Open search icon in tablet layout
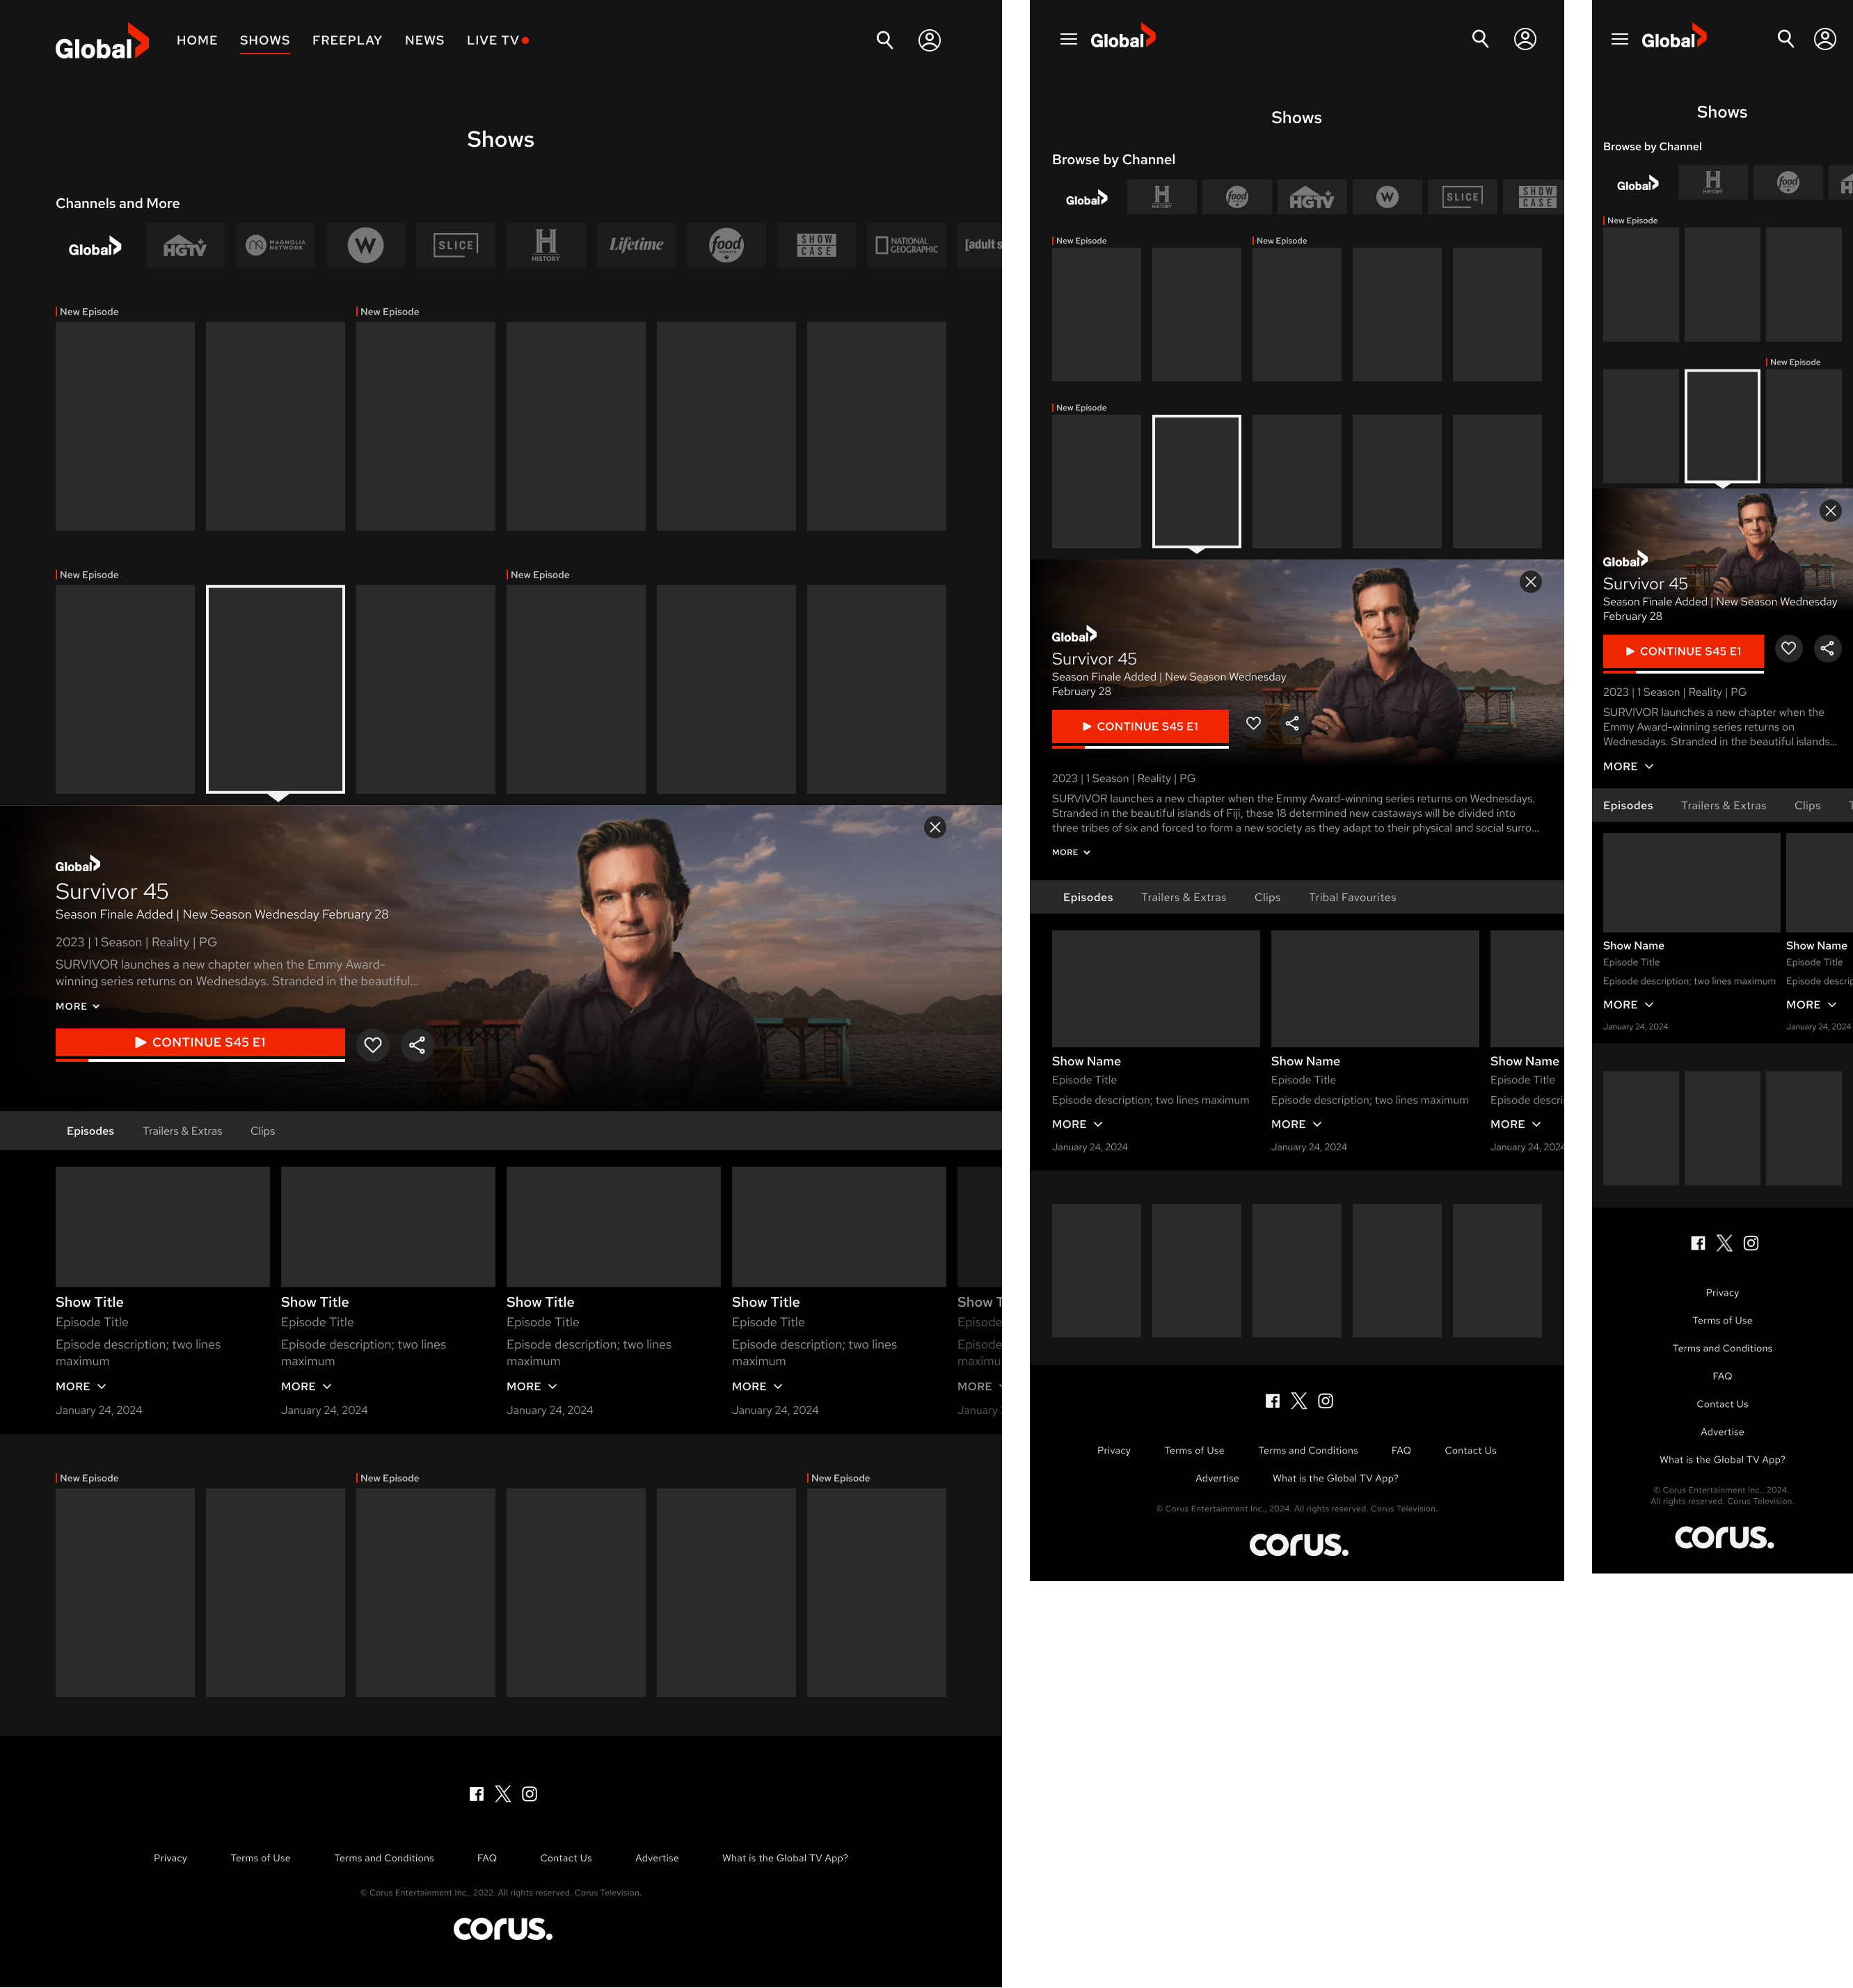Viewport: 1853px width, 1988px height. [x=1480, y=39]
